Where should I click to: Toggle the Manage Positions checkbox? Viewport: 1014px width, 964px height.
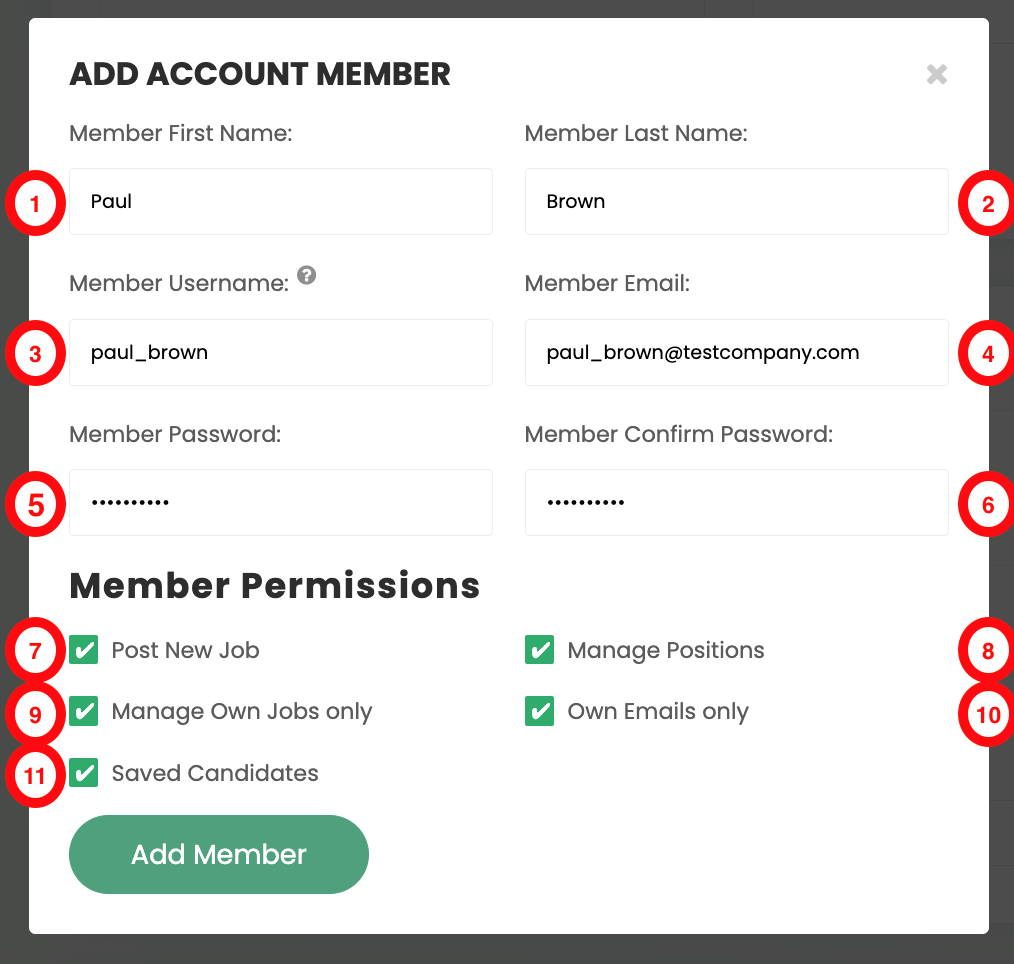pos(539,650)
